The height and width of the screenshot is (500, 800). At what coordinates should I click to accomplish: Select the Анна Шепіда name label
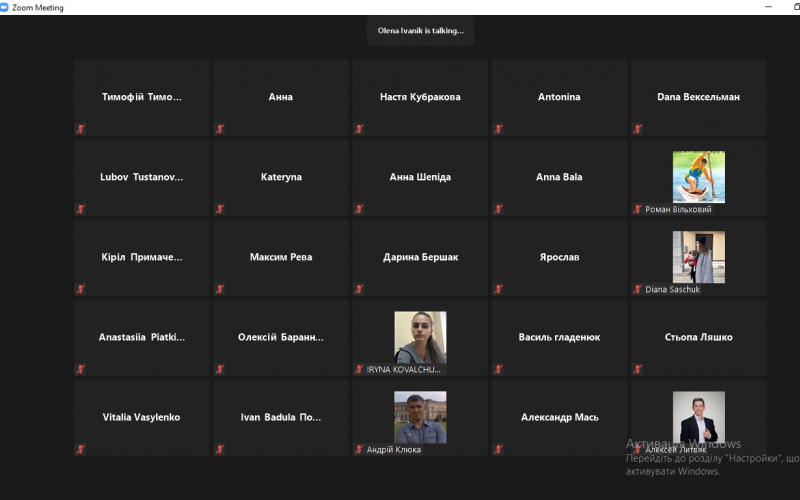pyautogui.click(x=420, y=177)
